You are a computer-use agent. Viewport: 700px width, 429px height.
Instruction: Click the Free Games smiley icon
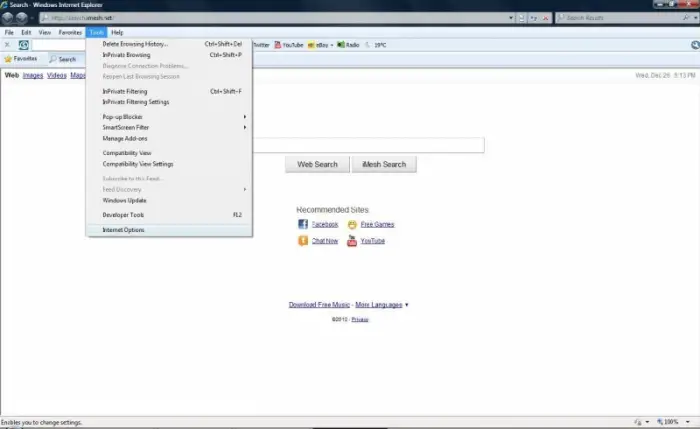pyautogui.click(x=352, y=224)
